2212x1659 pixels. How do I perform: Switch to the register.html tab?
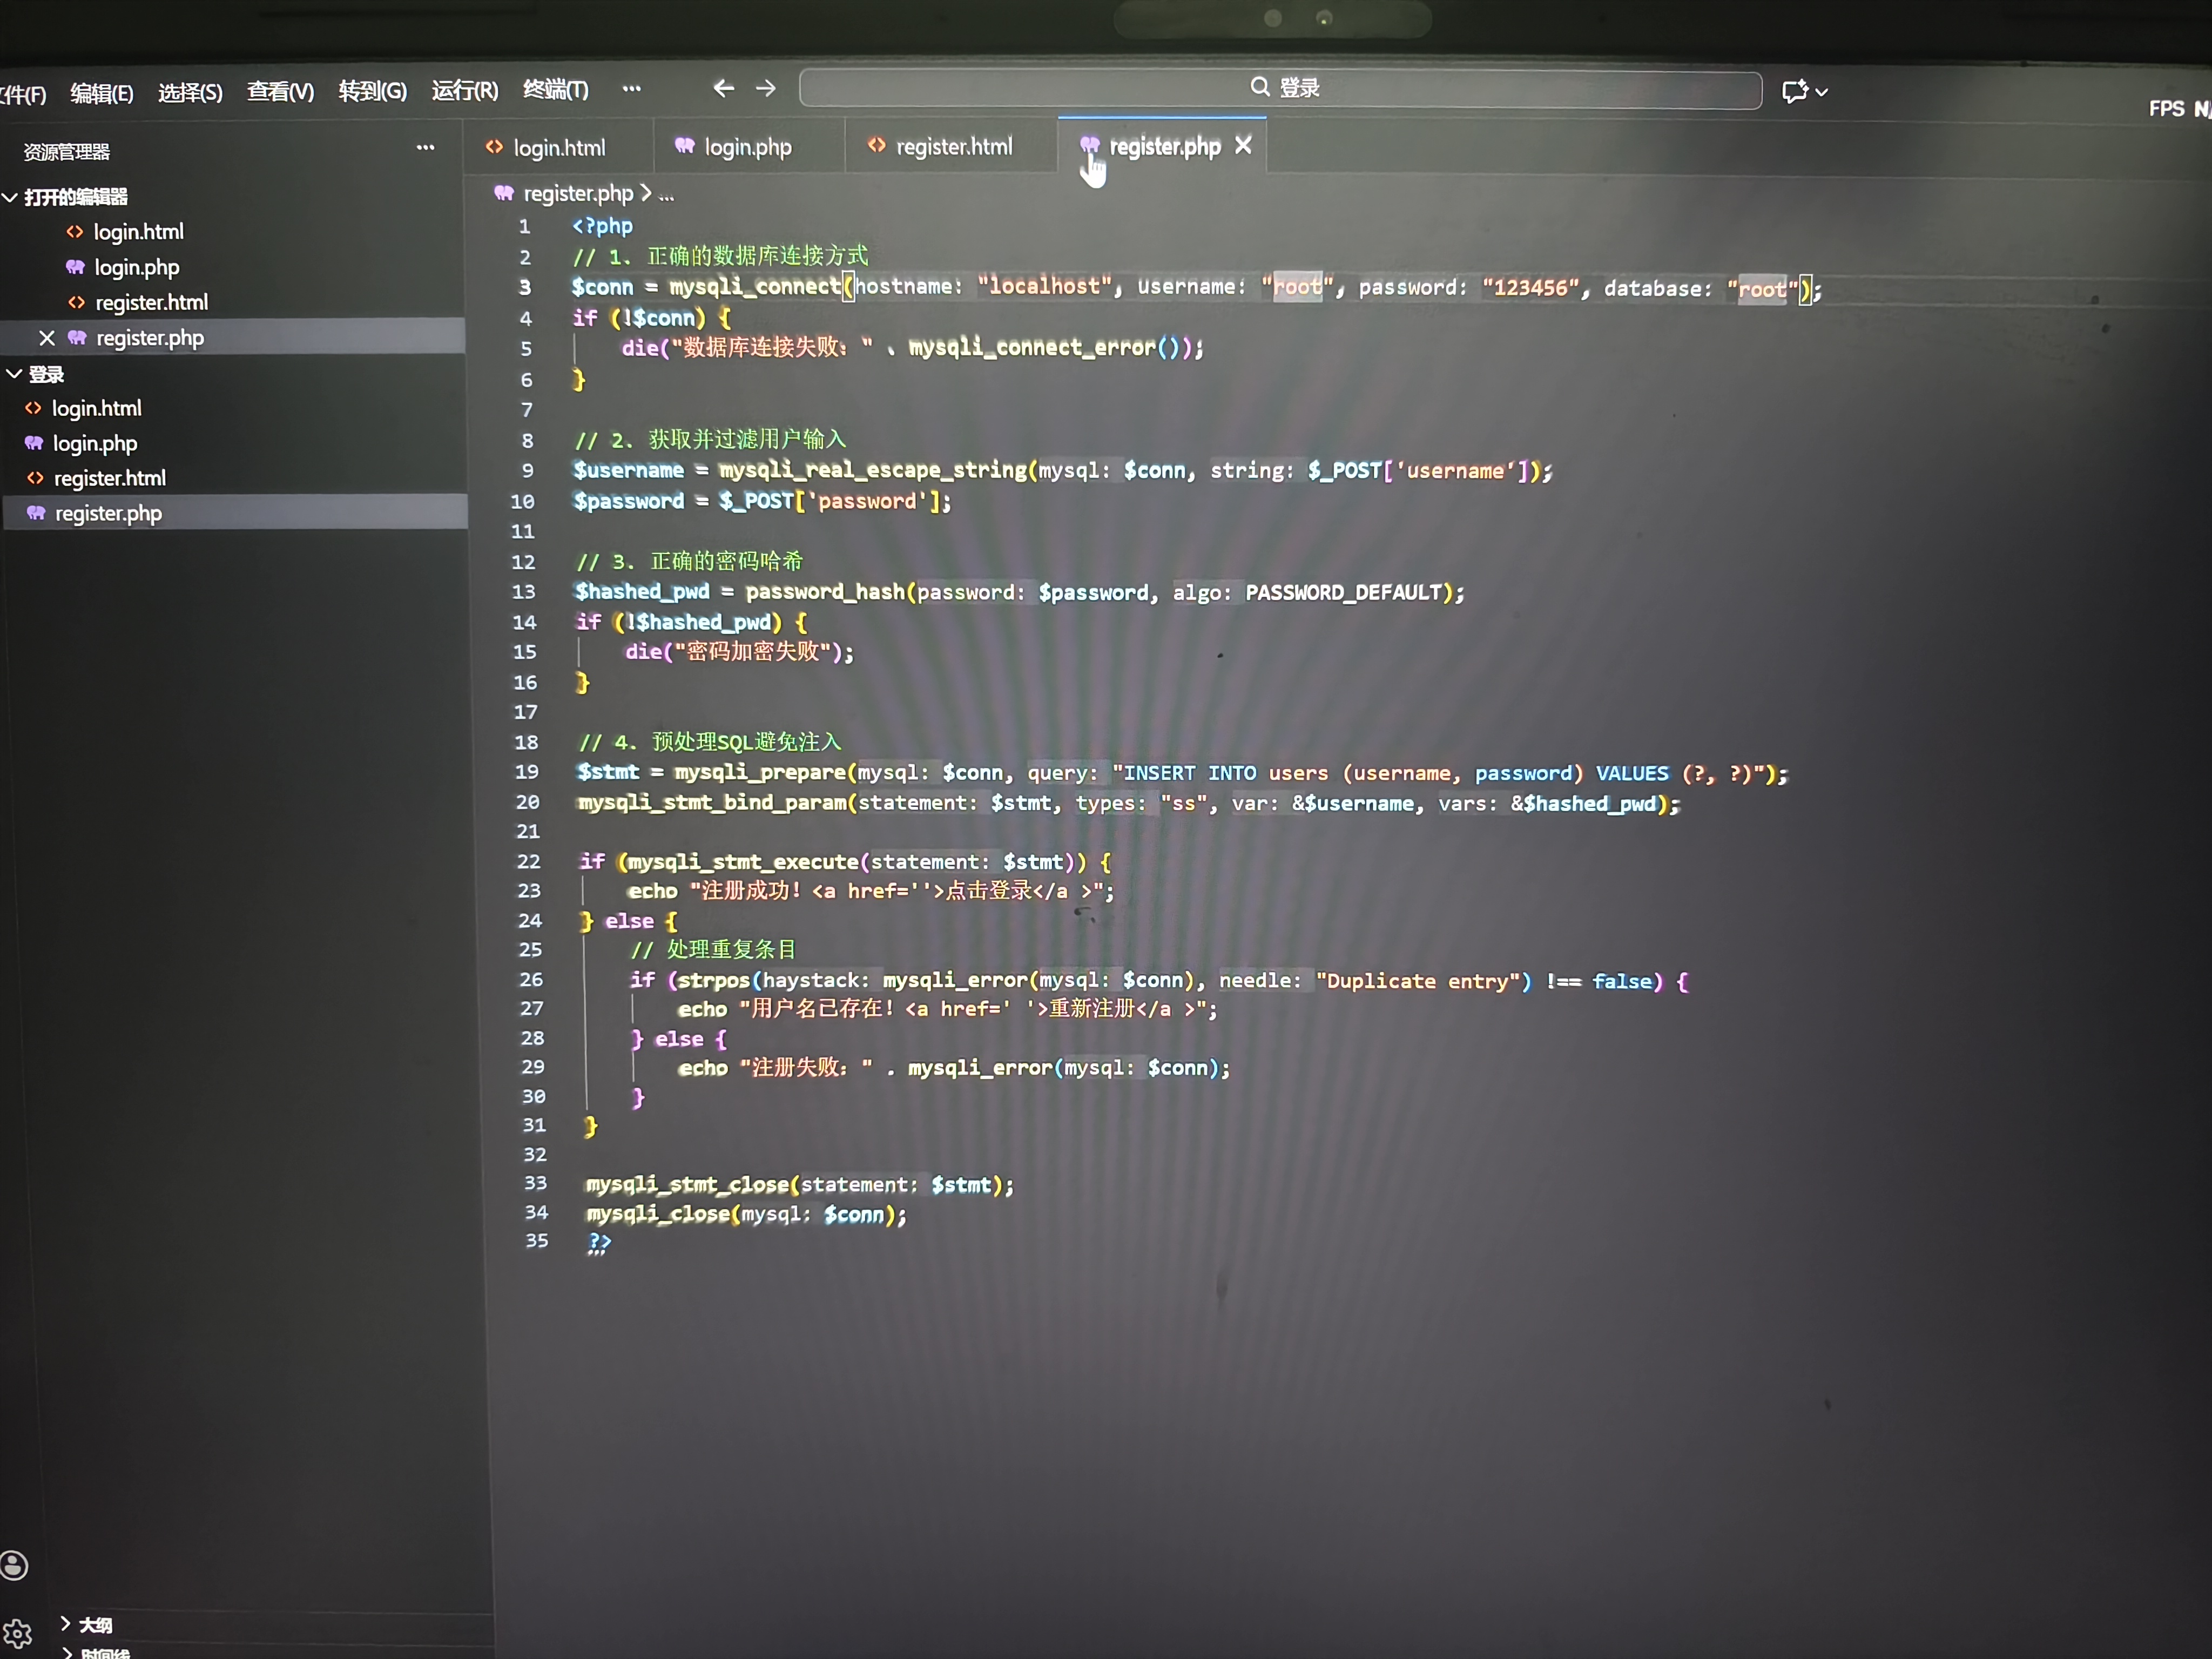tap(953, 147)
